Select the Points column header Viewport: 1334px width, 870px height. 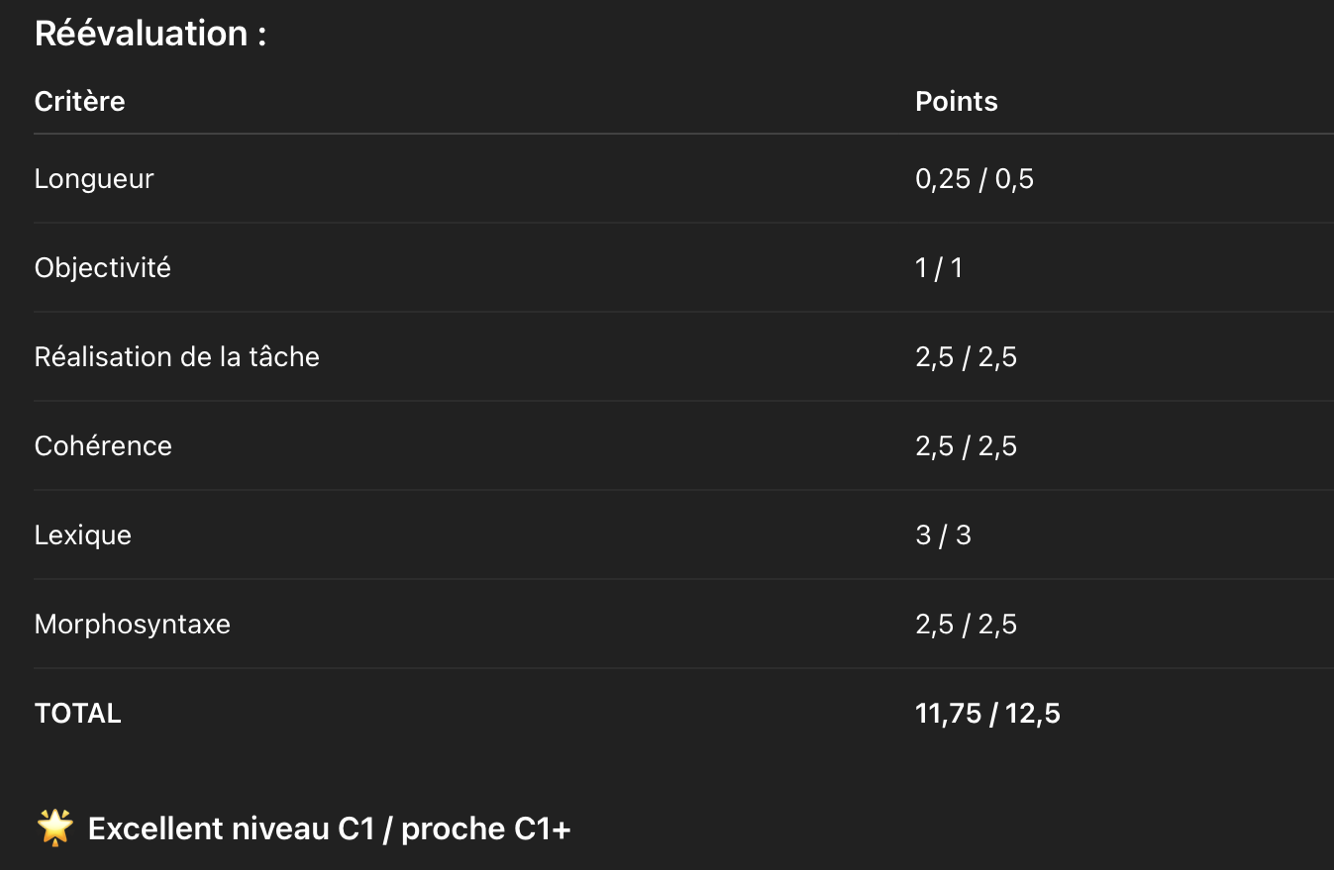956,101
